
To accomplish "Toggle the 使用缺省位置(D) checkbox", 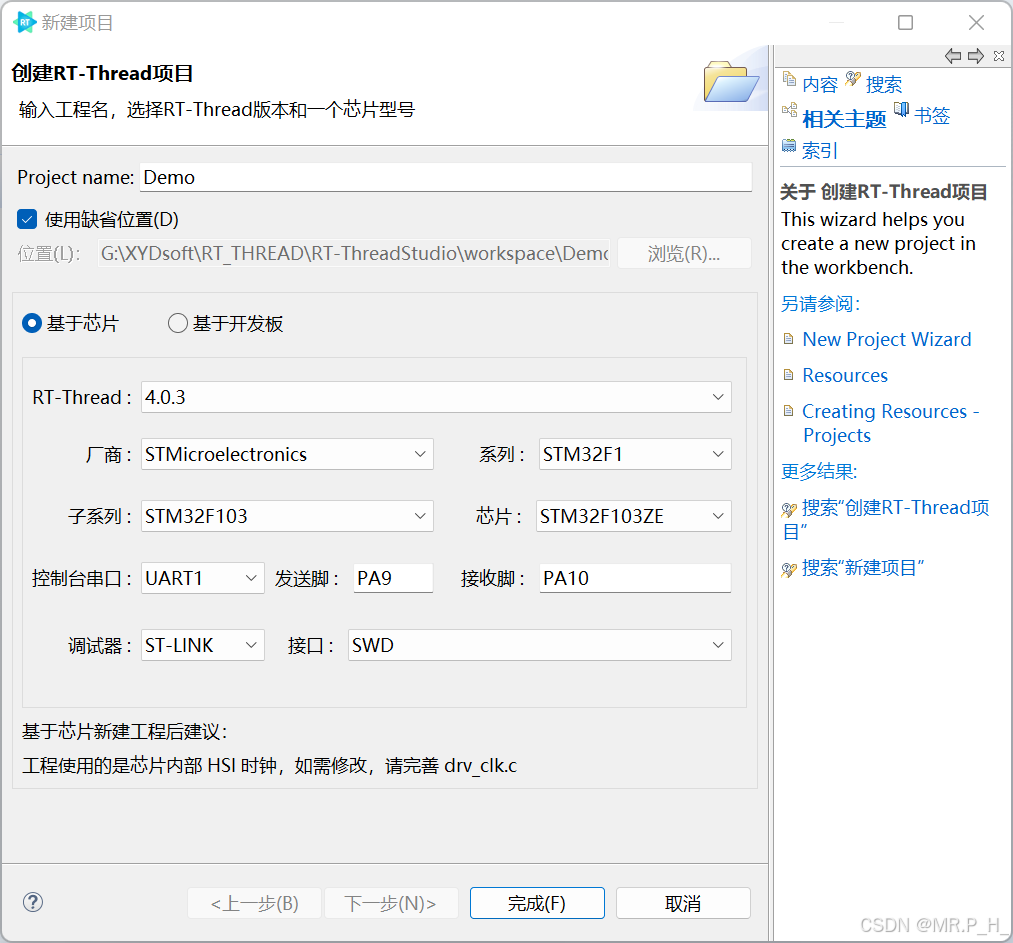I will click(27, 220).
